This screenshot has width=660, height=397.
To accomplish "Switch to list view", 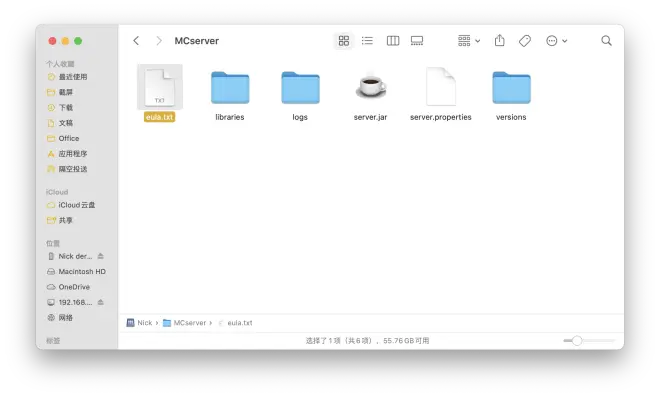I will (367, 41).
